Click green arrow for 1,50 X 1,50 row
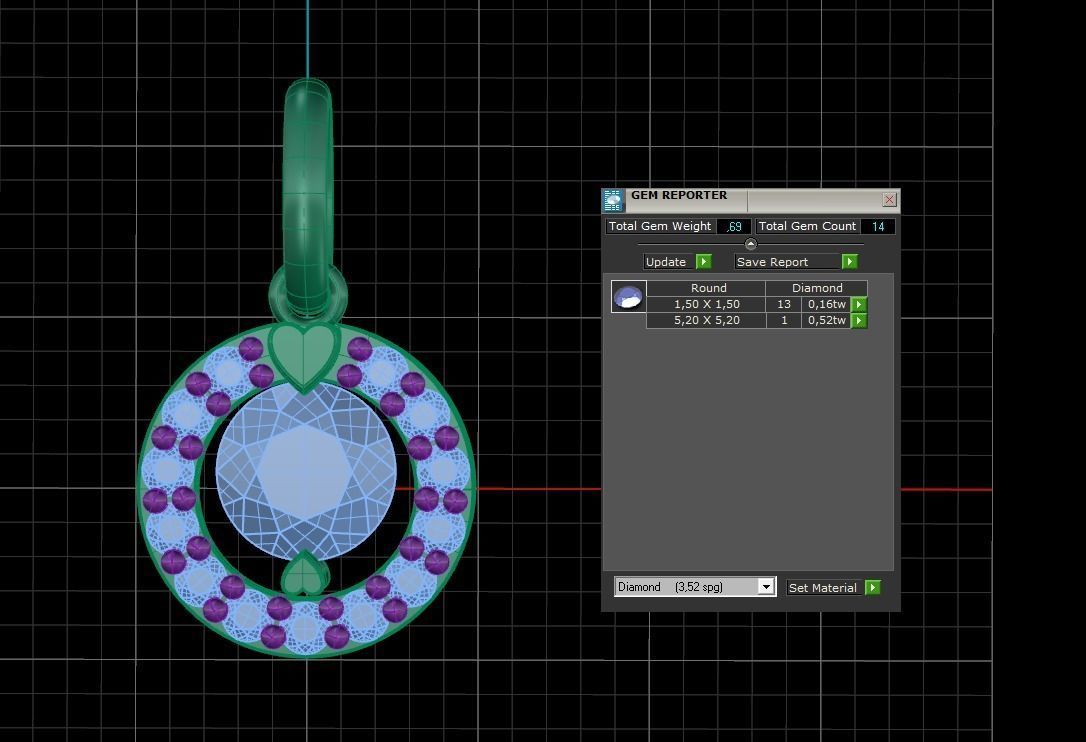This screenshot has width=1086, height=742. coord(859,304)
